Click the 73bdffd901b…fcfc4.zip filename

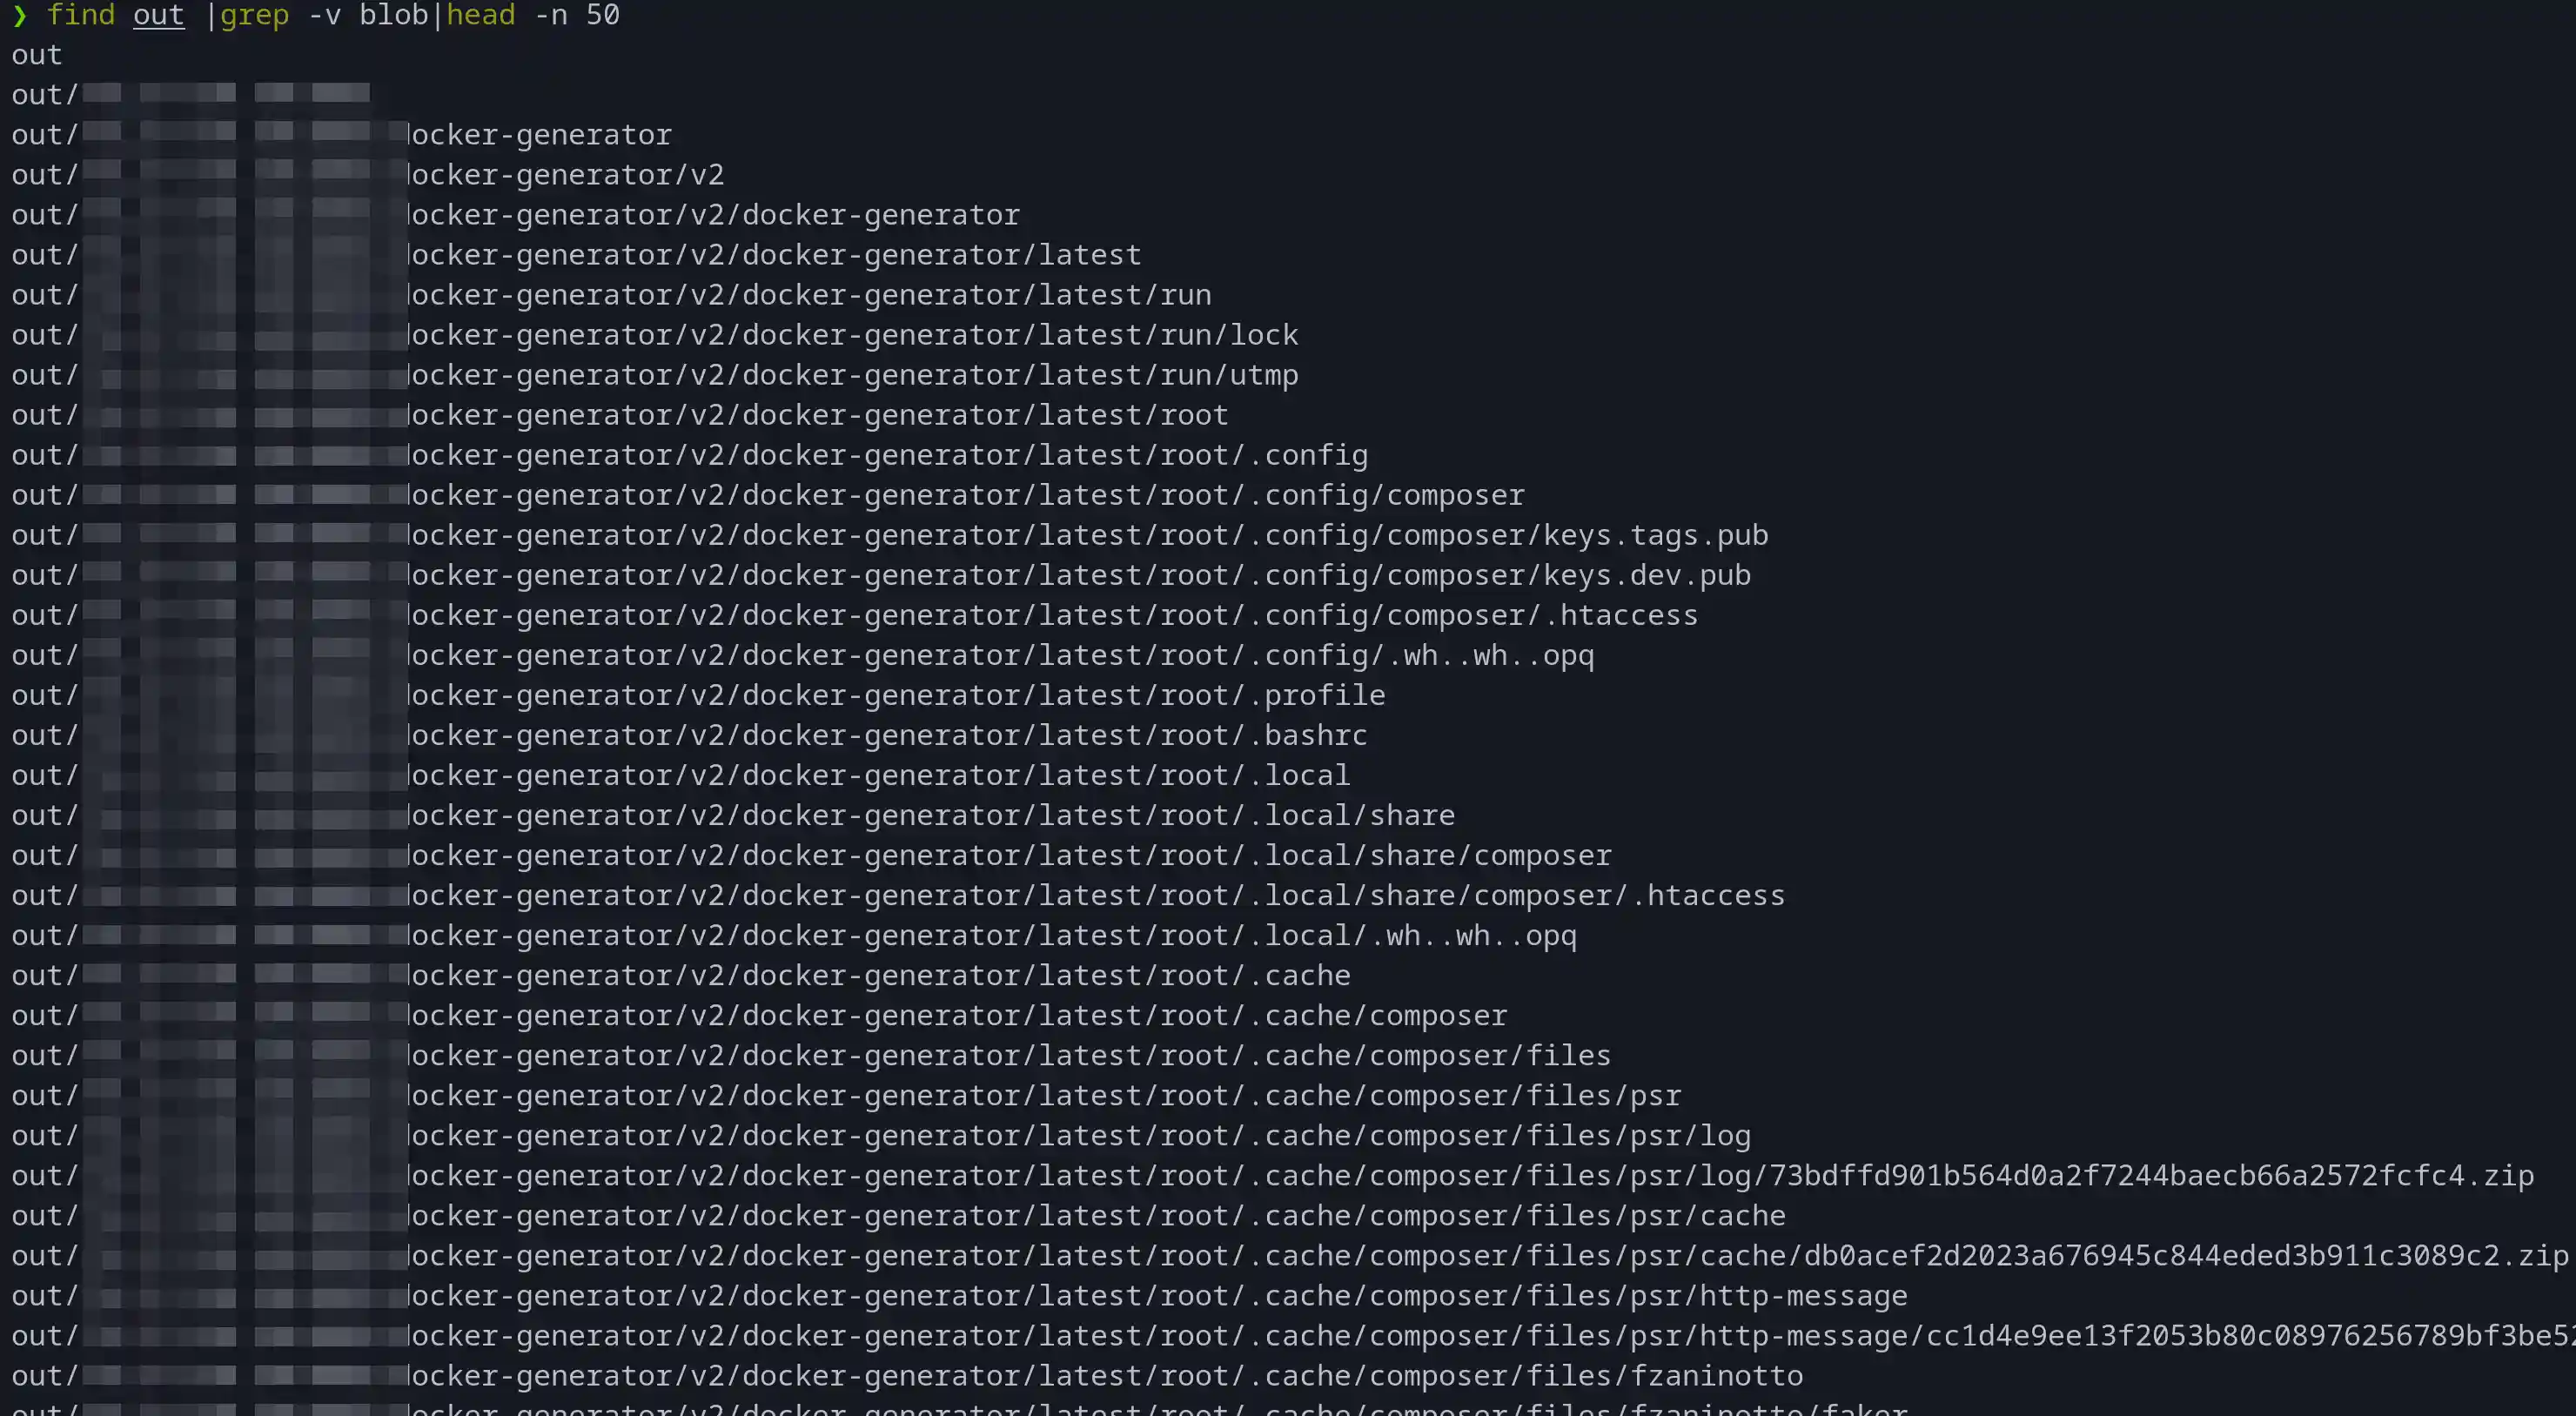point(2151,1175)
